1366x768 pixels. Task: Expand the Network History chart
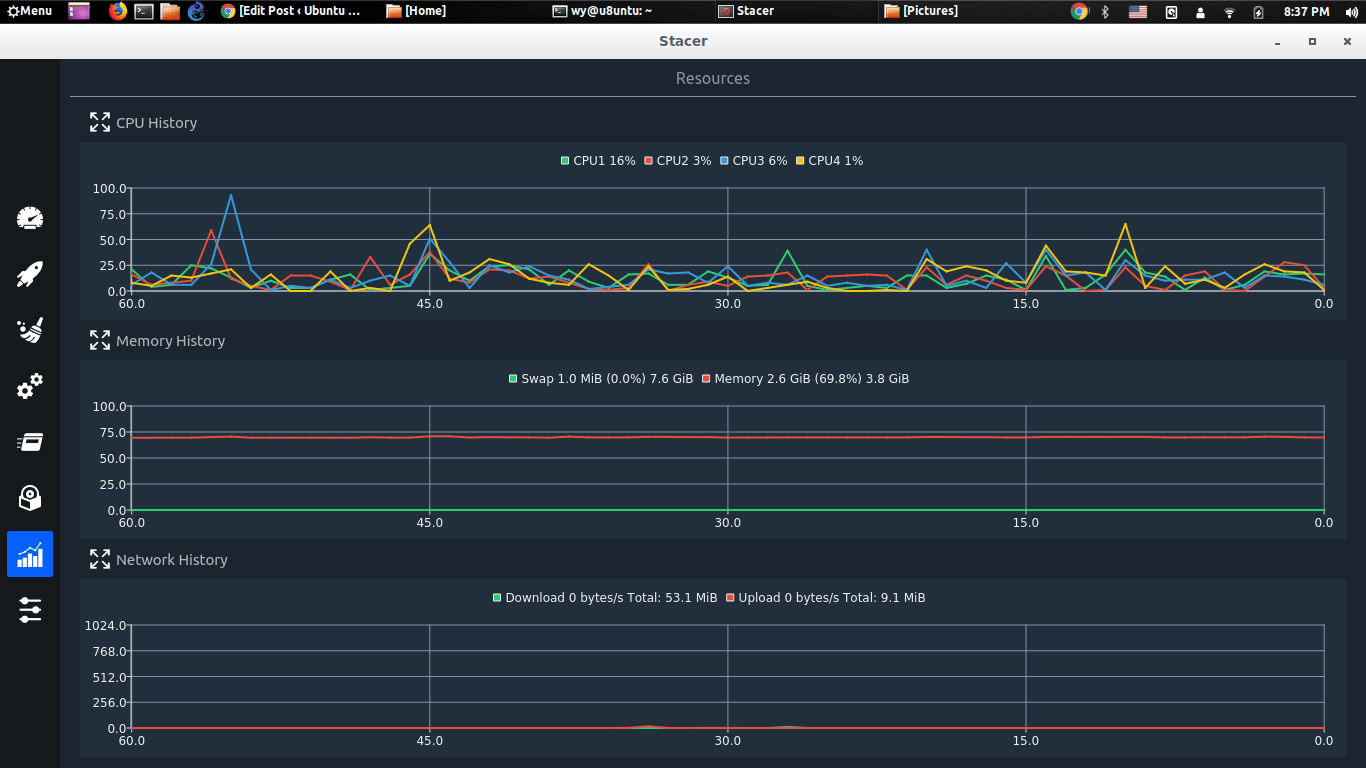point(100,559)
